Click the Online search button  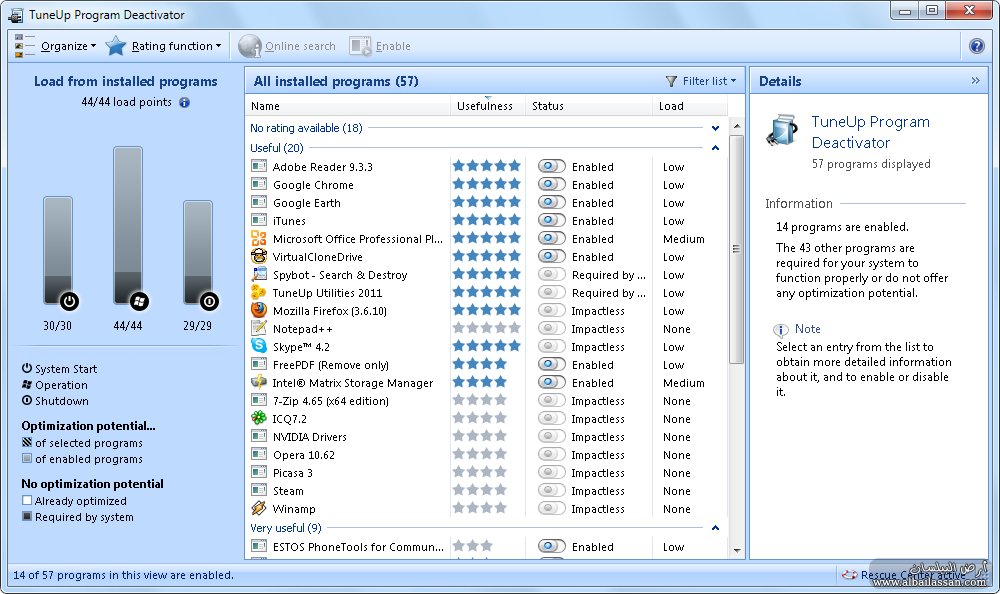click(x=287, y=46)
